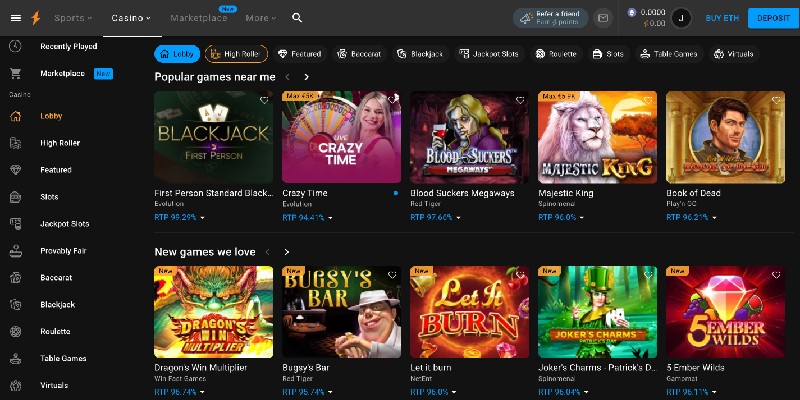Open the mail inbox icon

coord(603,18)
